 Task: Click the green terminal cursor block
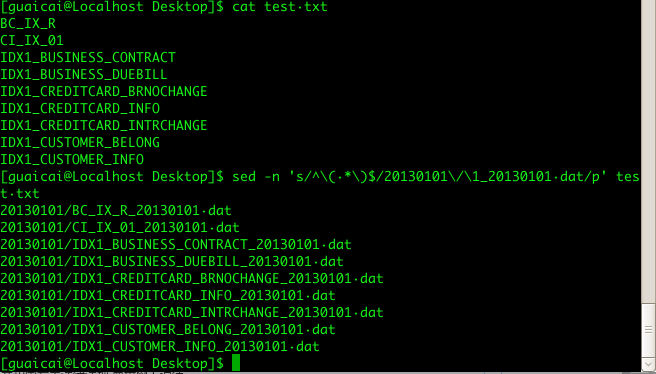(x=236, y=363)
